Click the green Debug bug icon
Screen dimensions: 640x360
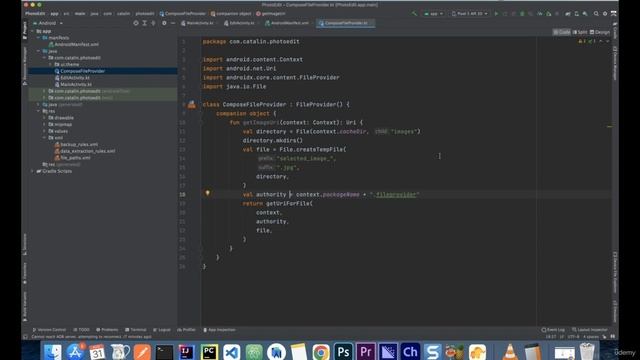pos(522,14)
